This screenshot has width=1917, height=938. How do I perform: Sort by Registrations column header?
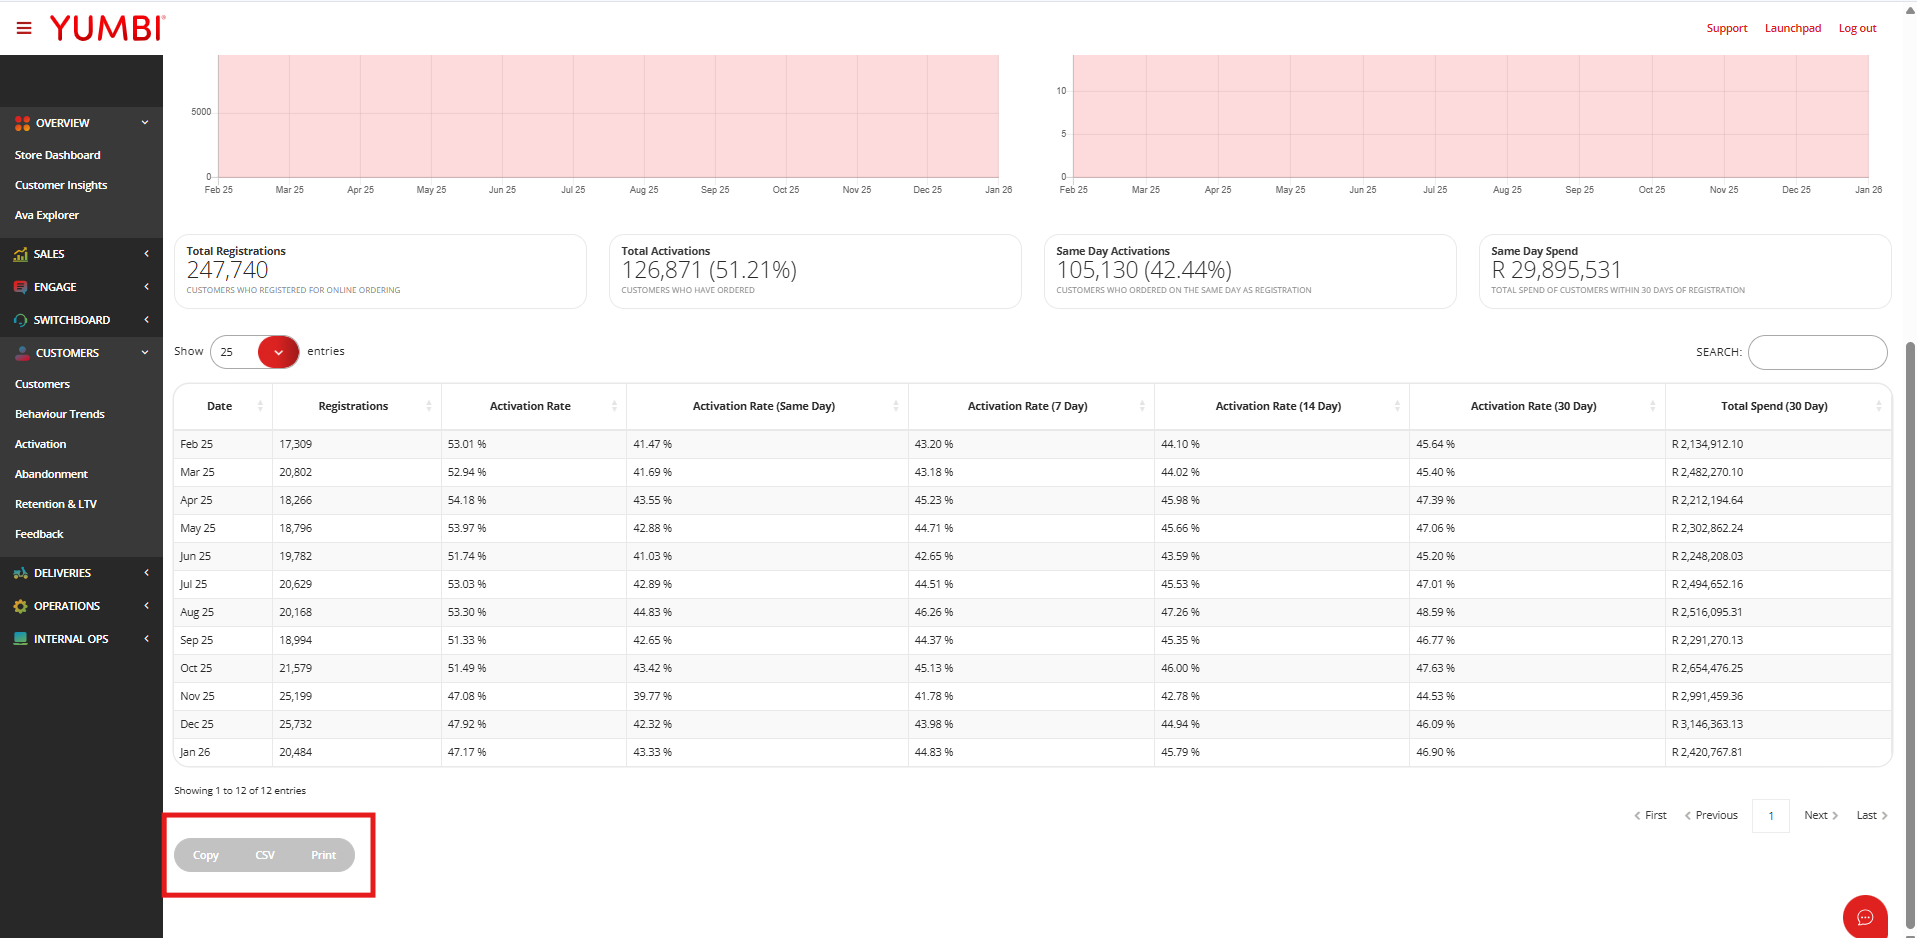click(x=353, y=406)
